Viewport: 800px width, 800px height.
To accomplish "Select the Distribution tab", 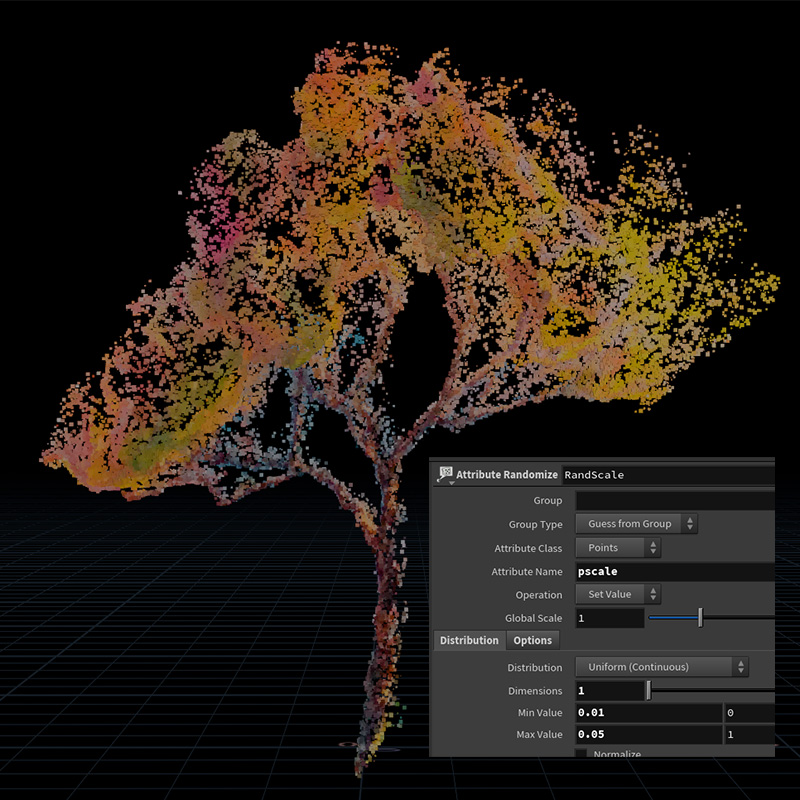I will [468, 640].
